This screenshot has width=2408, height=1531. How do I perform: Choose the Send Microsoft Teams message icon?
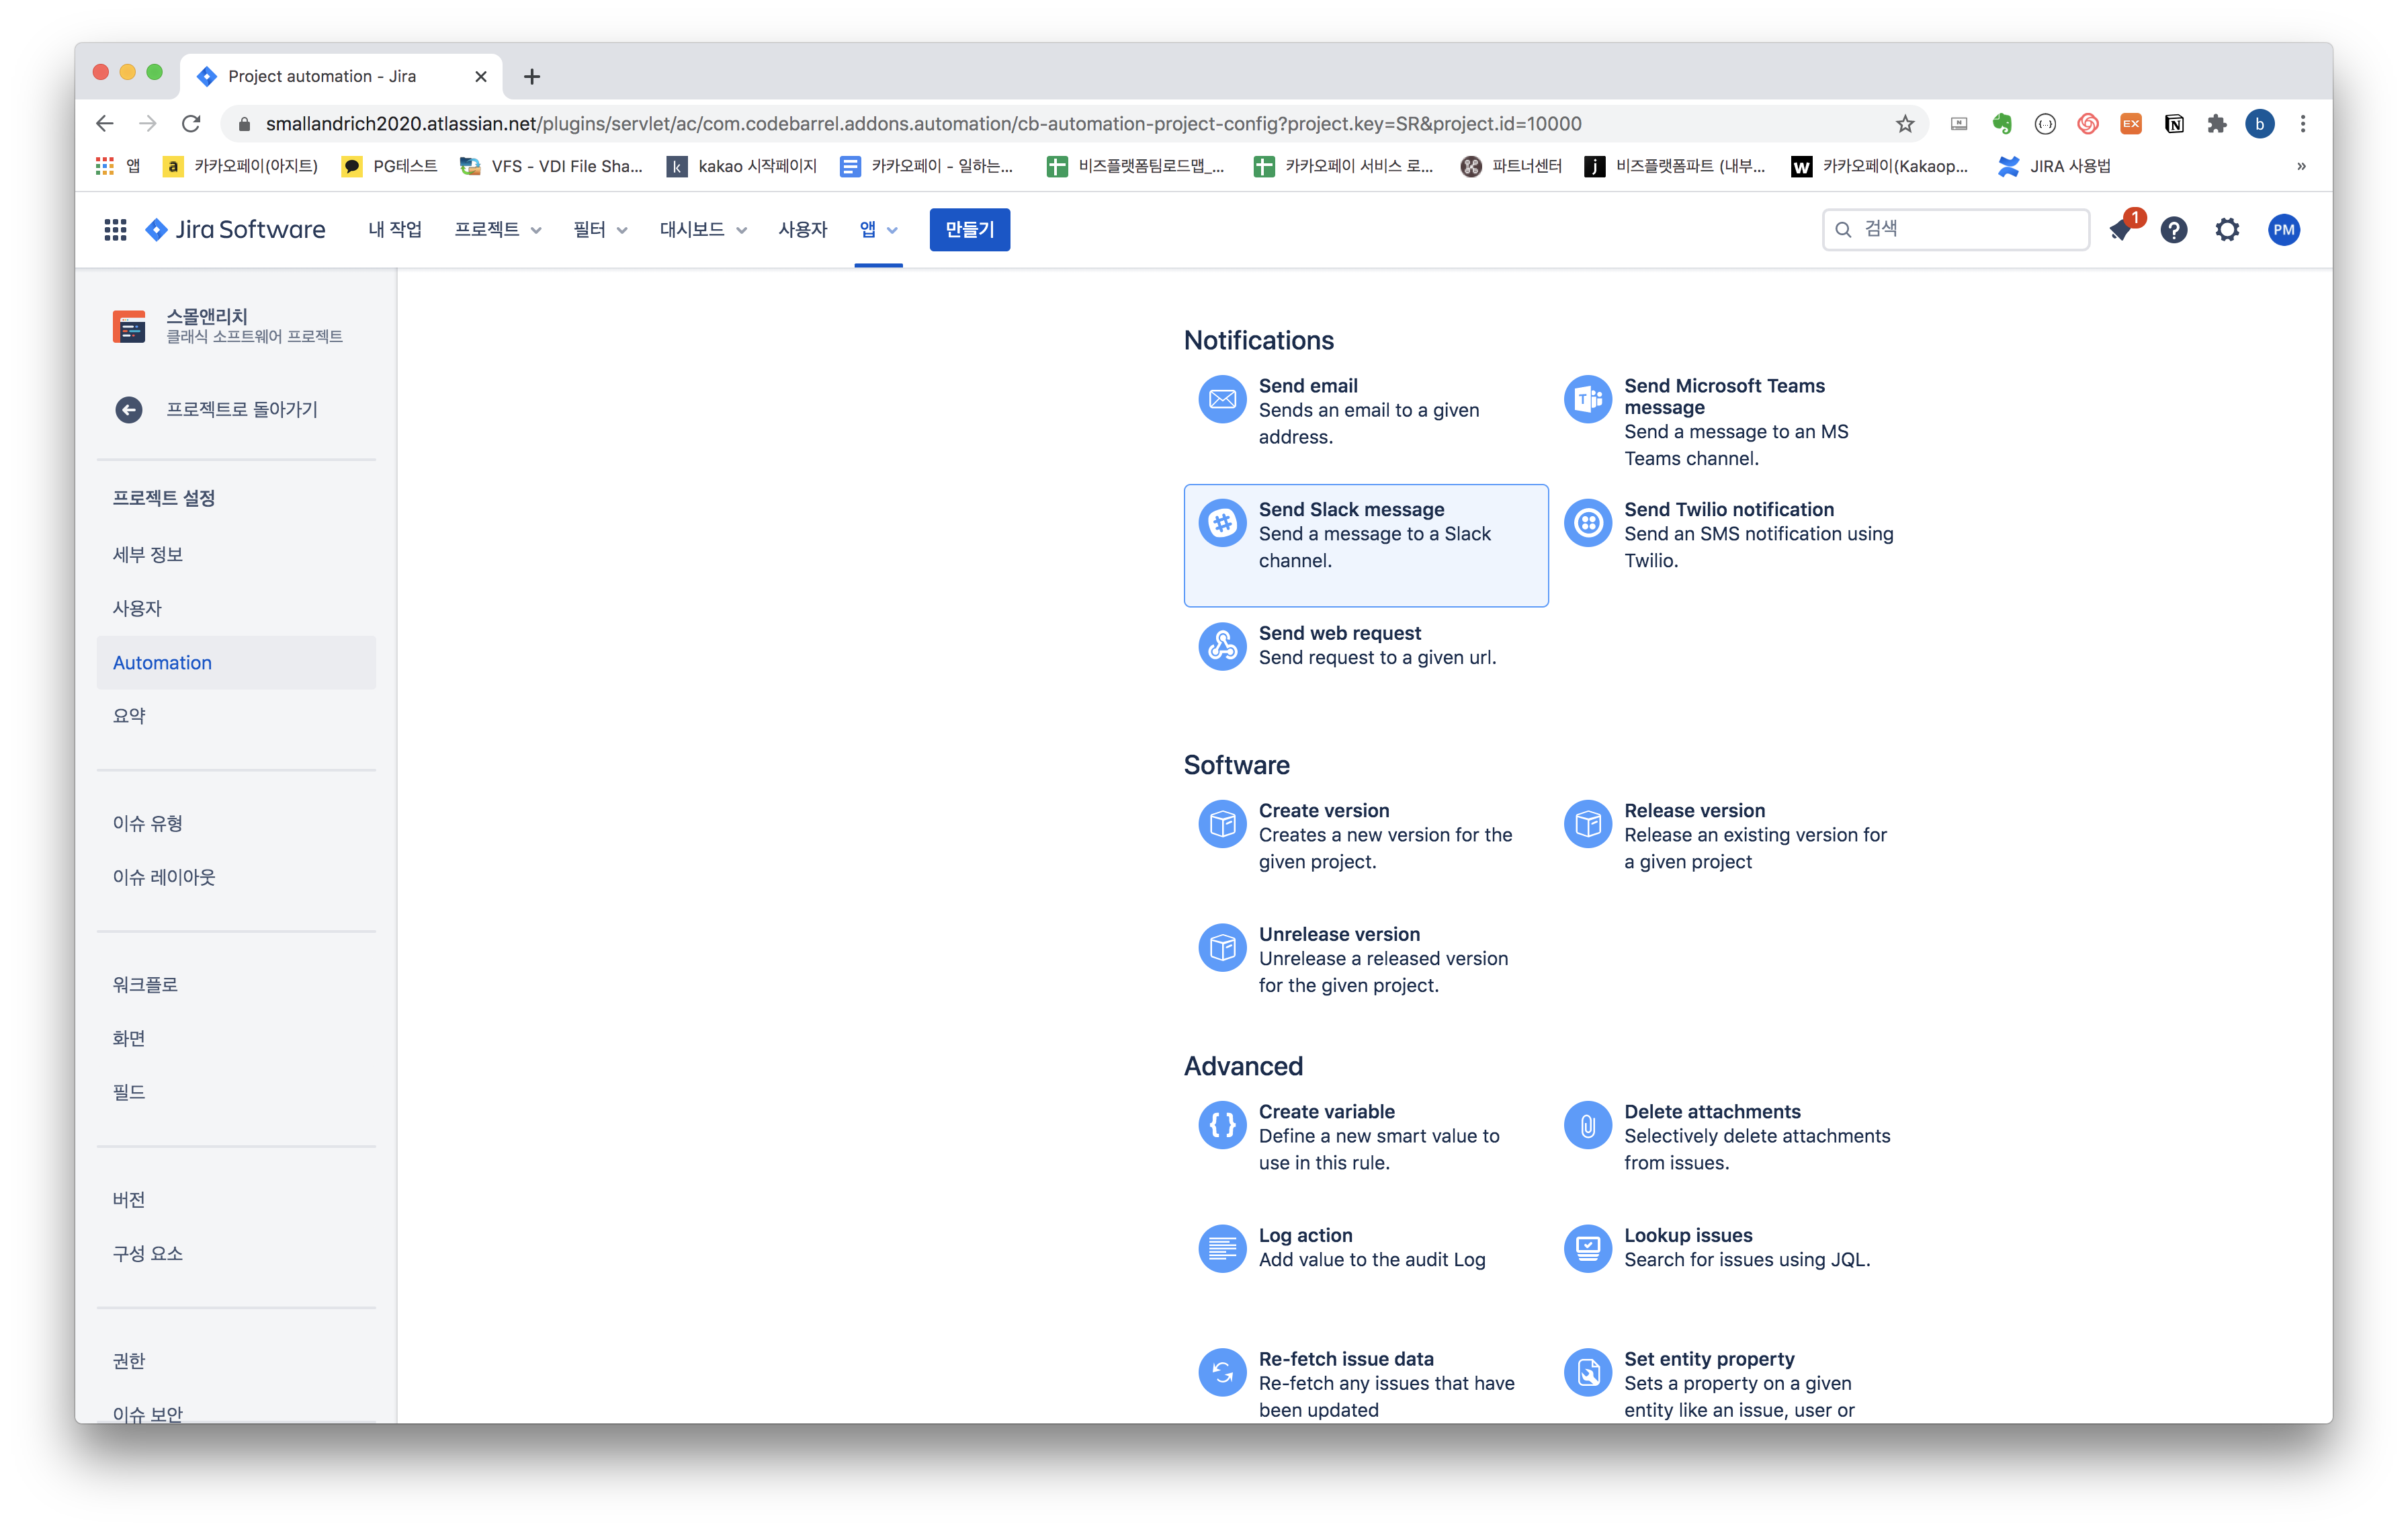coord(1587,400)
